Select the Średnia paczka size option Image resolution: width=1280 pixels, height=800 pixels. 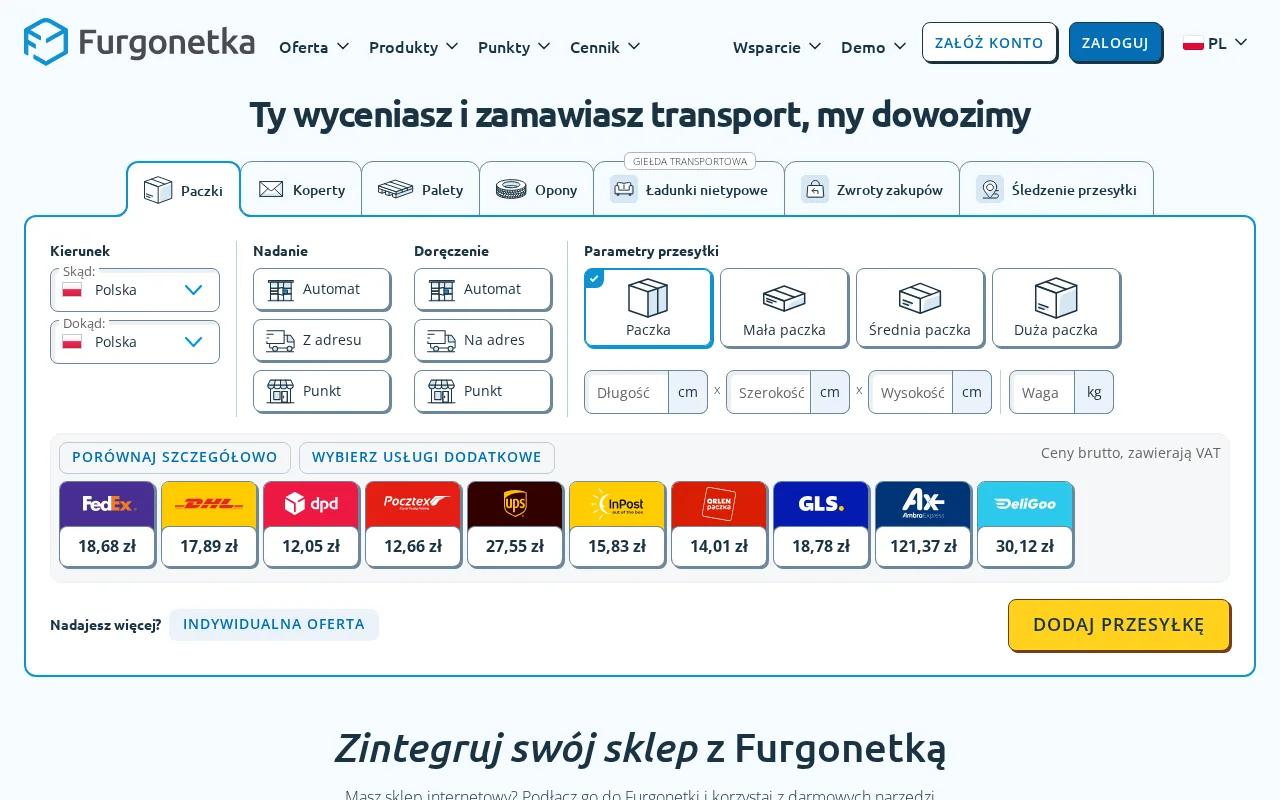921,308
